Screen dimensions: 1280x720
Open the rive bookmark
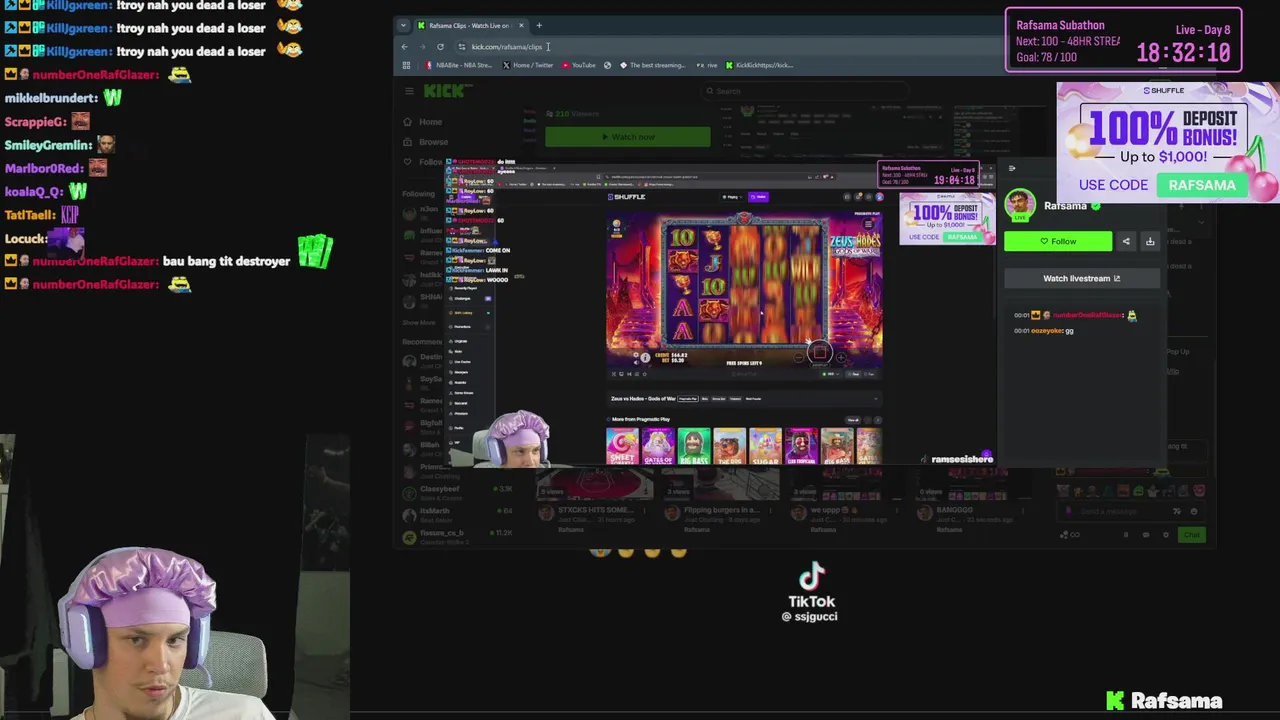[x=708, y=65]
